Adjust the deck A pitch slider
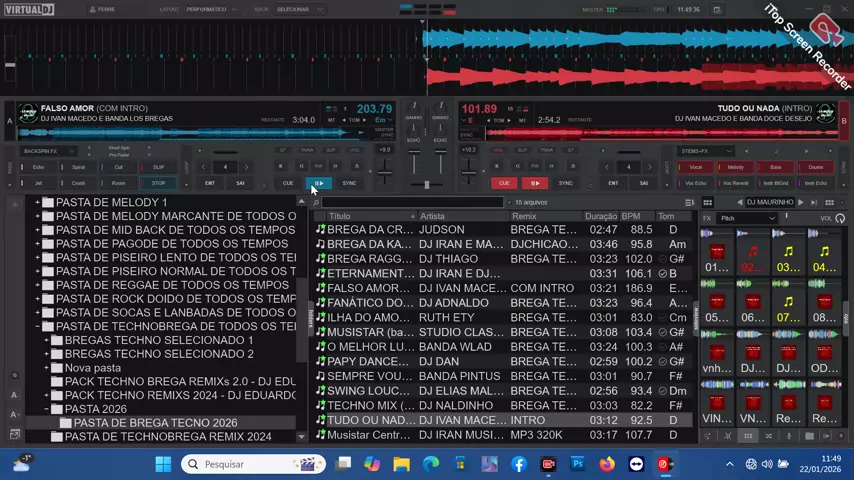The height and width of the screenshot is (480, 854). (384, 172)
